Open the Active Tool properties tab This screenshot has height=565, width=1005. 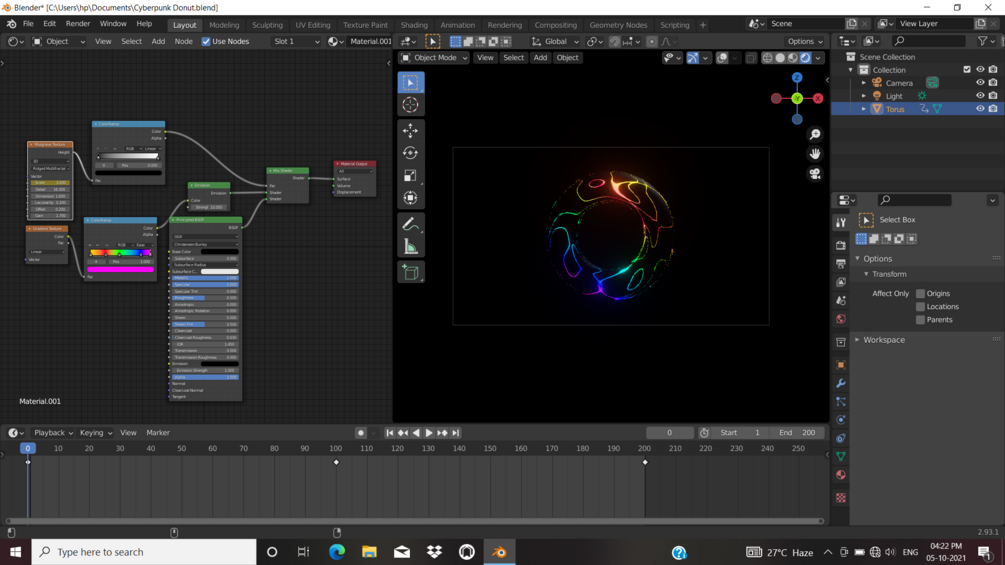click(841, 222)
